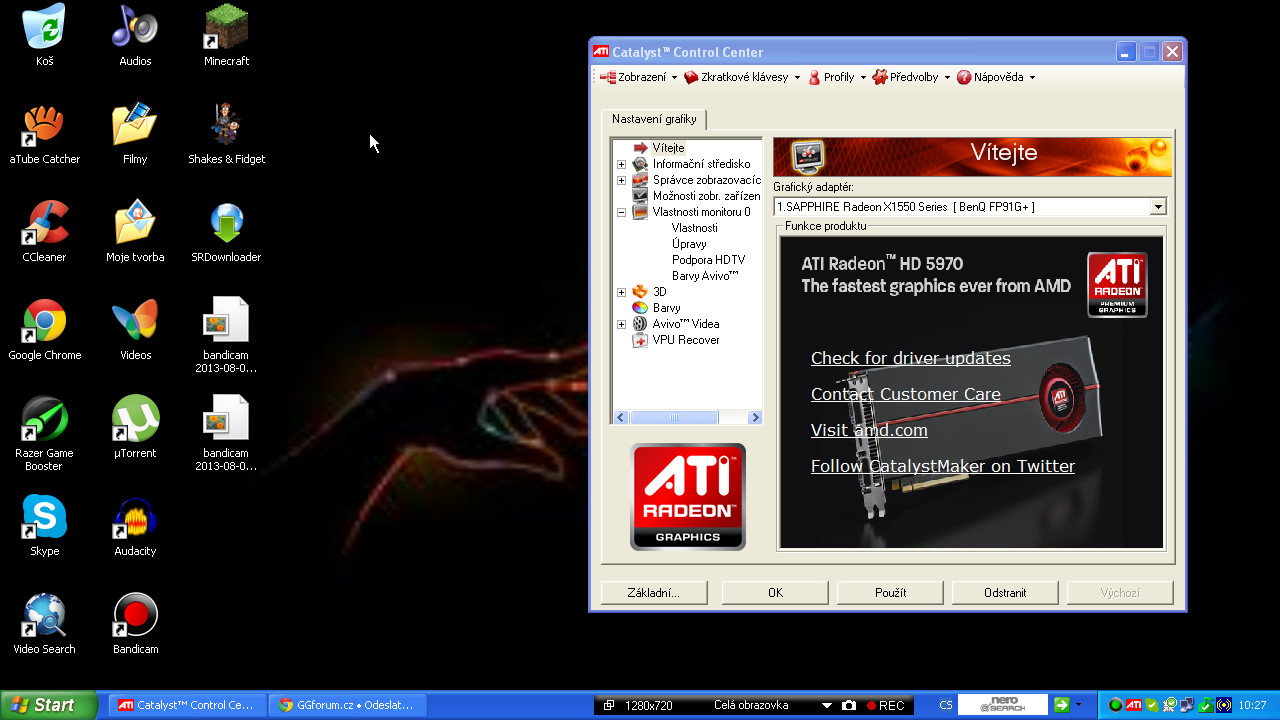Click the ATI icon in the system tray

pos(1133,705)
